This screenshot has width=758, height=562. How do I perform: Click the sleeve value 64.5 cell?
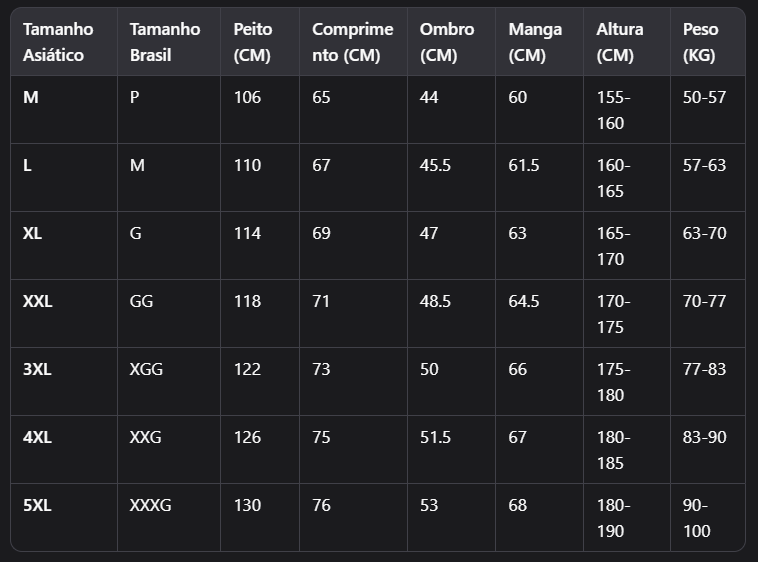tap(524, 301)
